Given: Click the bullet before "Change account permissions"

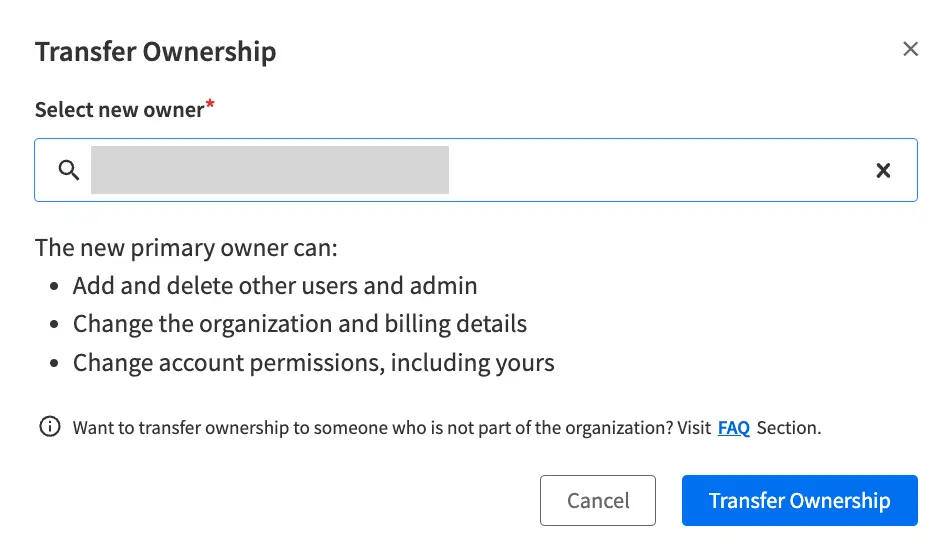Looking at the screenshot, I should [x=54, y=363].
